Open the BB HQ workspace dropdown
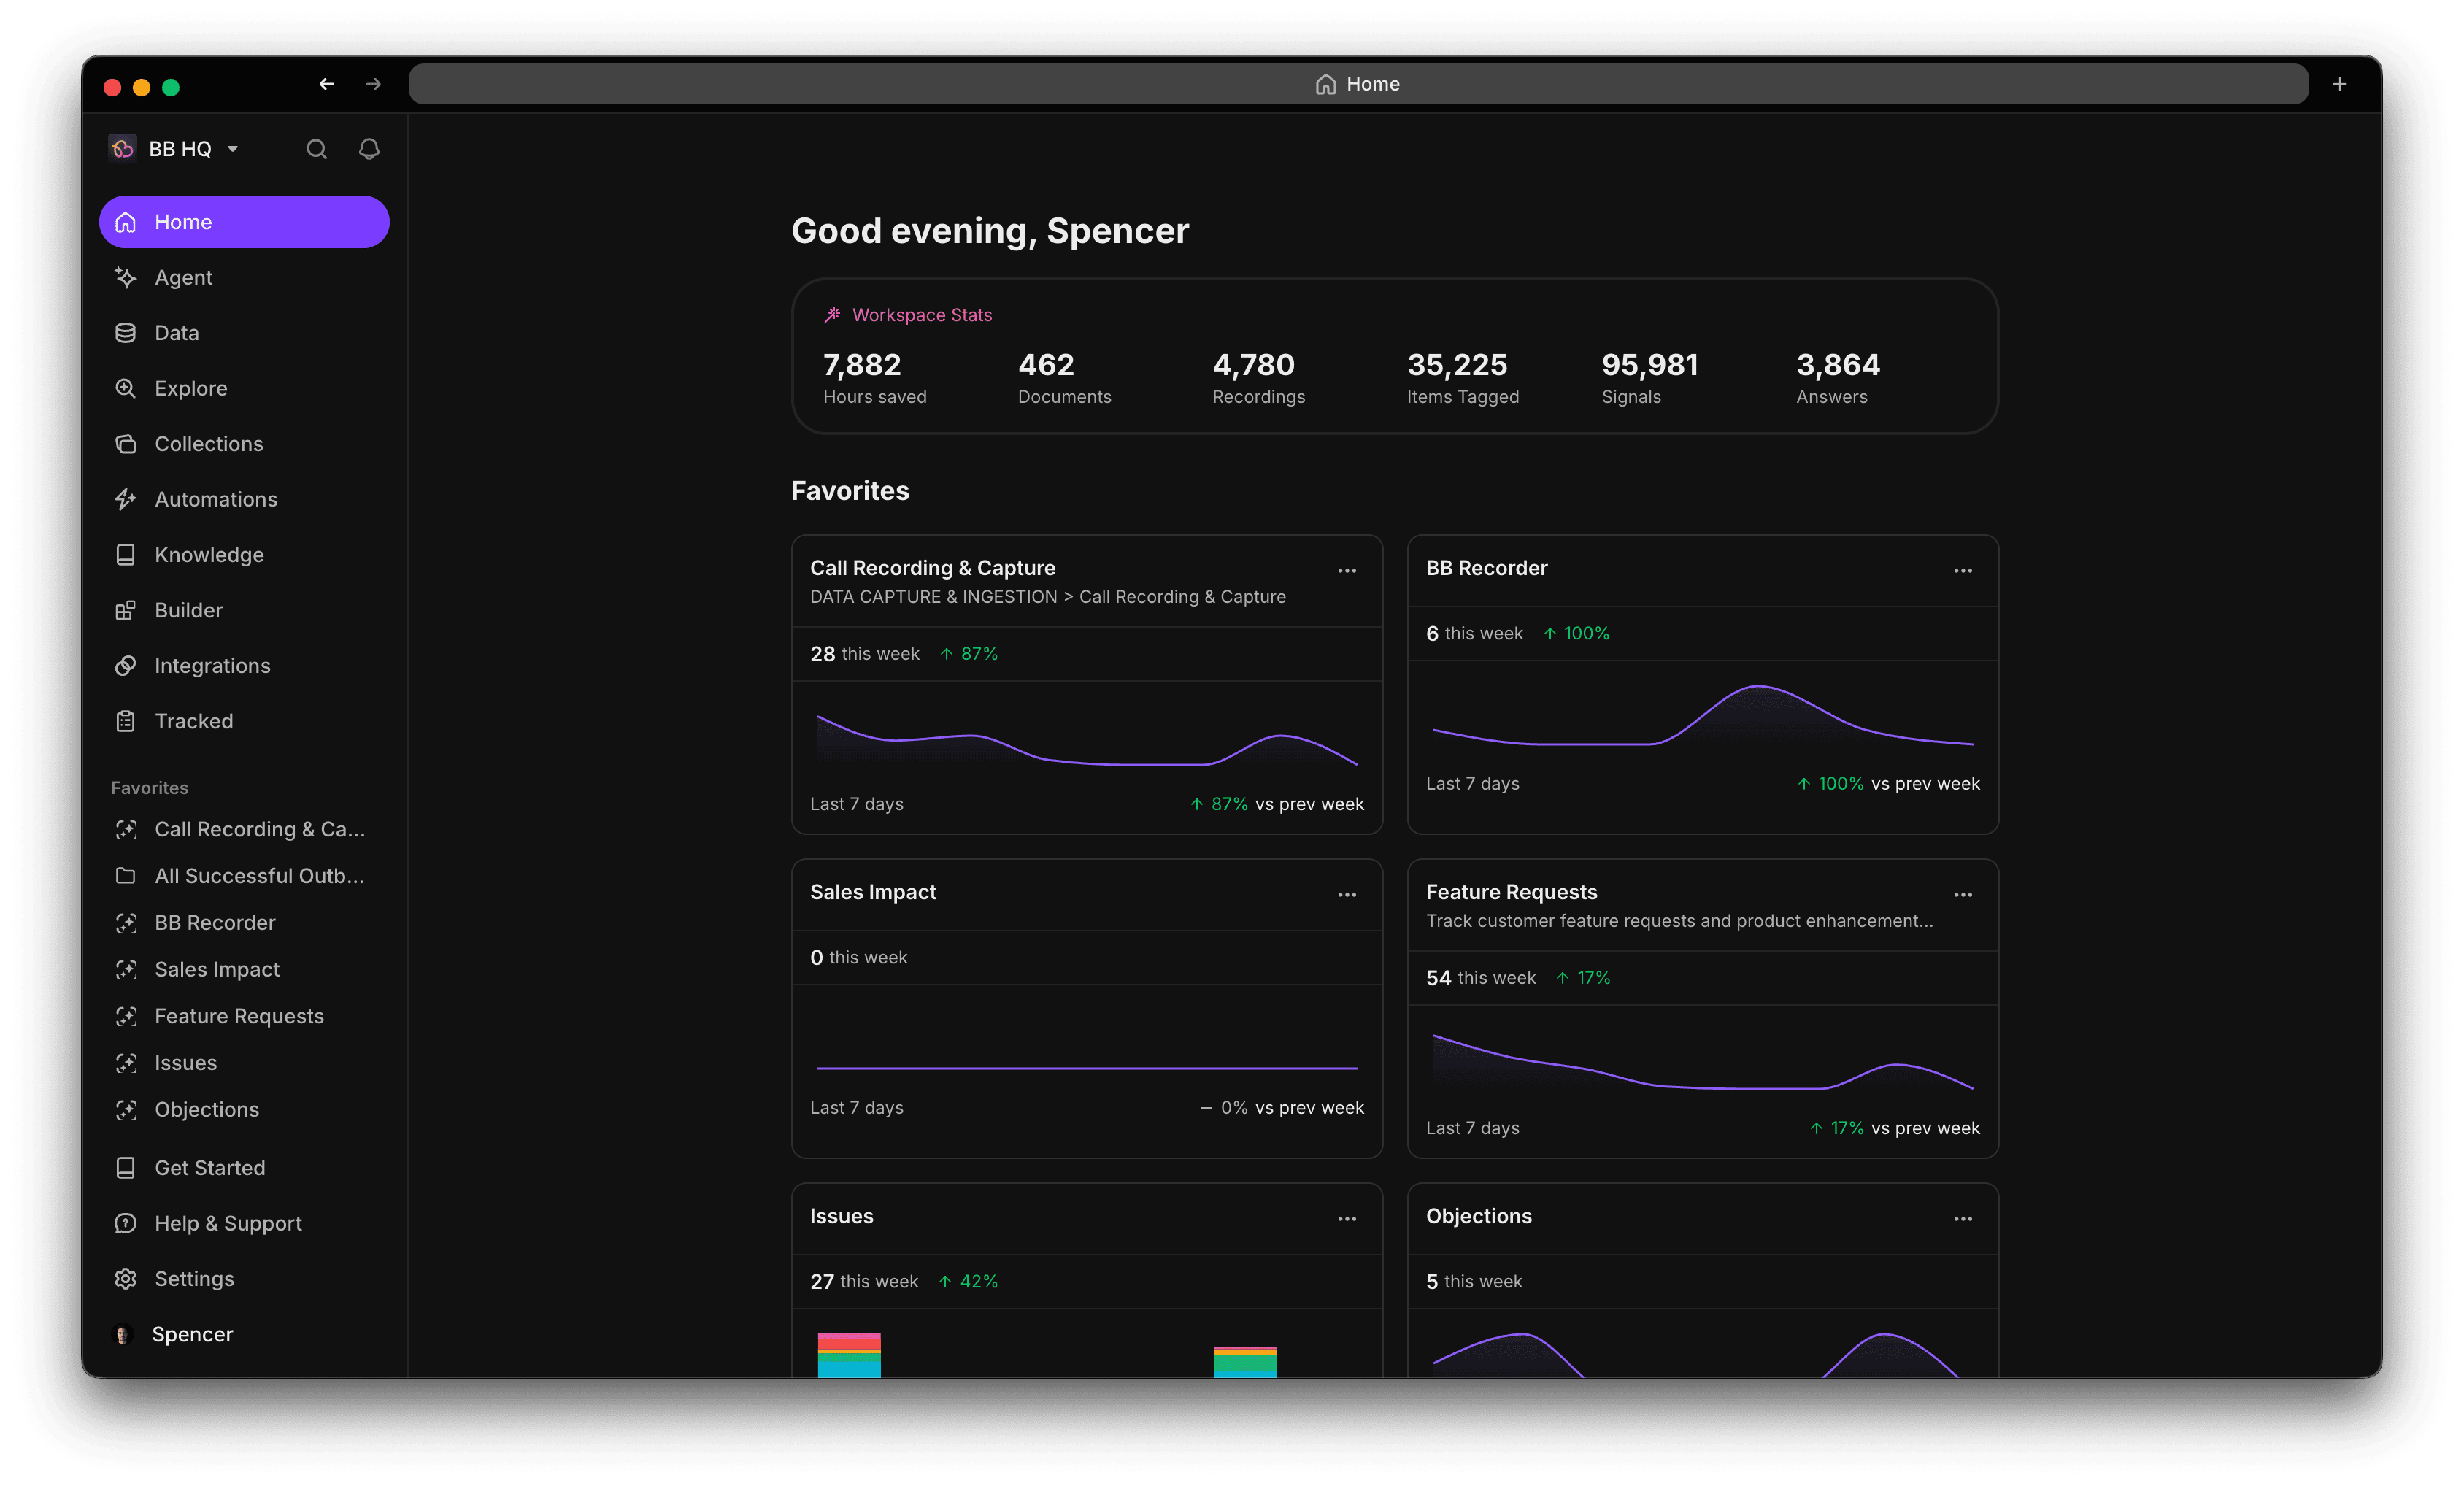 click(x=175, y=149)
